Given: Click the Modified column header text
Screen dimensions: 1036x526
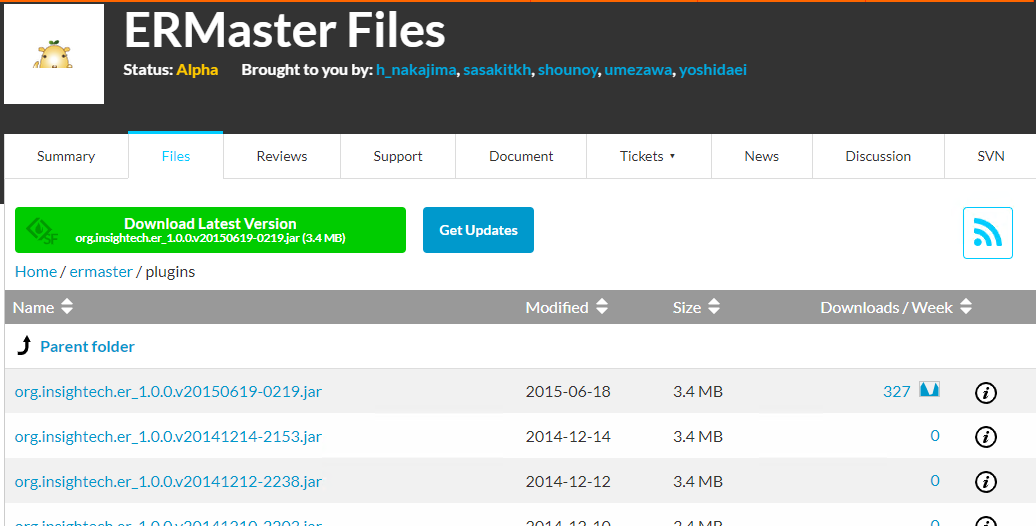Looking at the screenshot, I should point(557,307).
